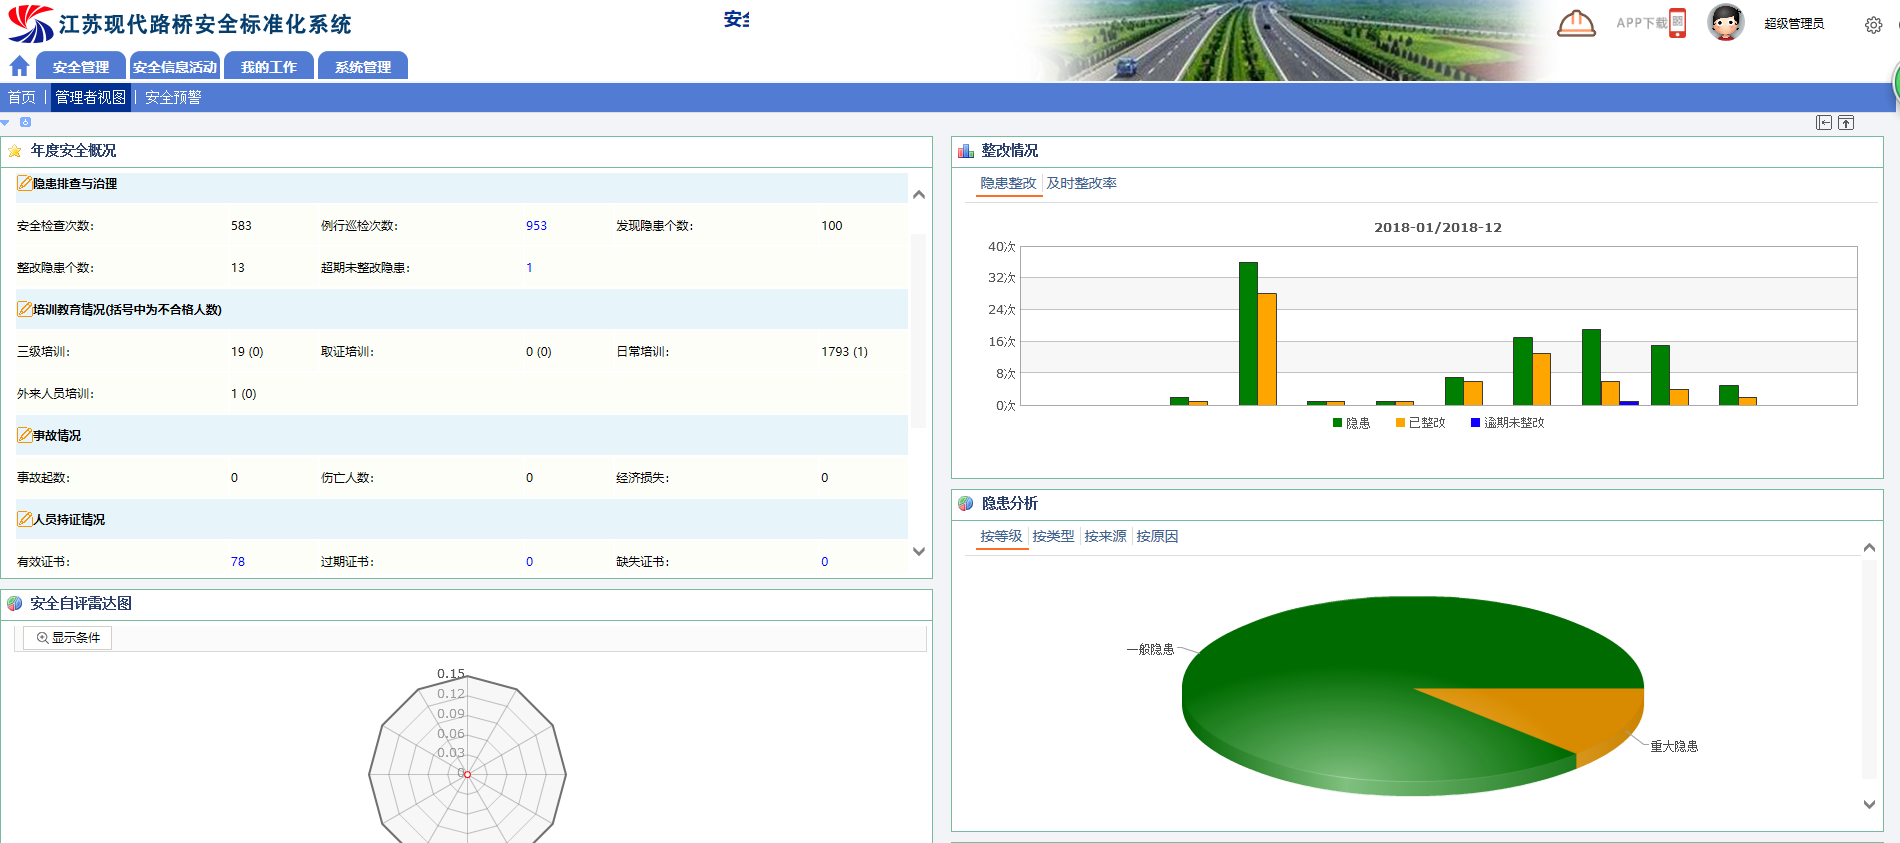The width and height of the screenshot is (1900, 843).
Task: Toggle the 隐患 green legend series
Action: [x=1350, y=423]
